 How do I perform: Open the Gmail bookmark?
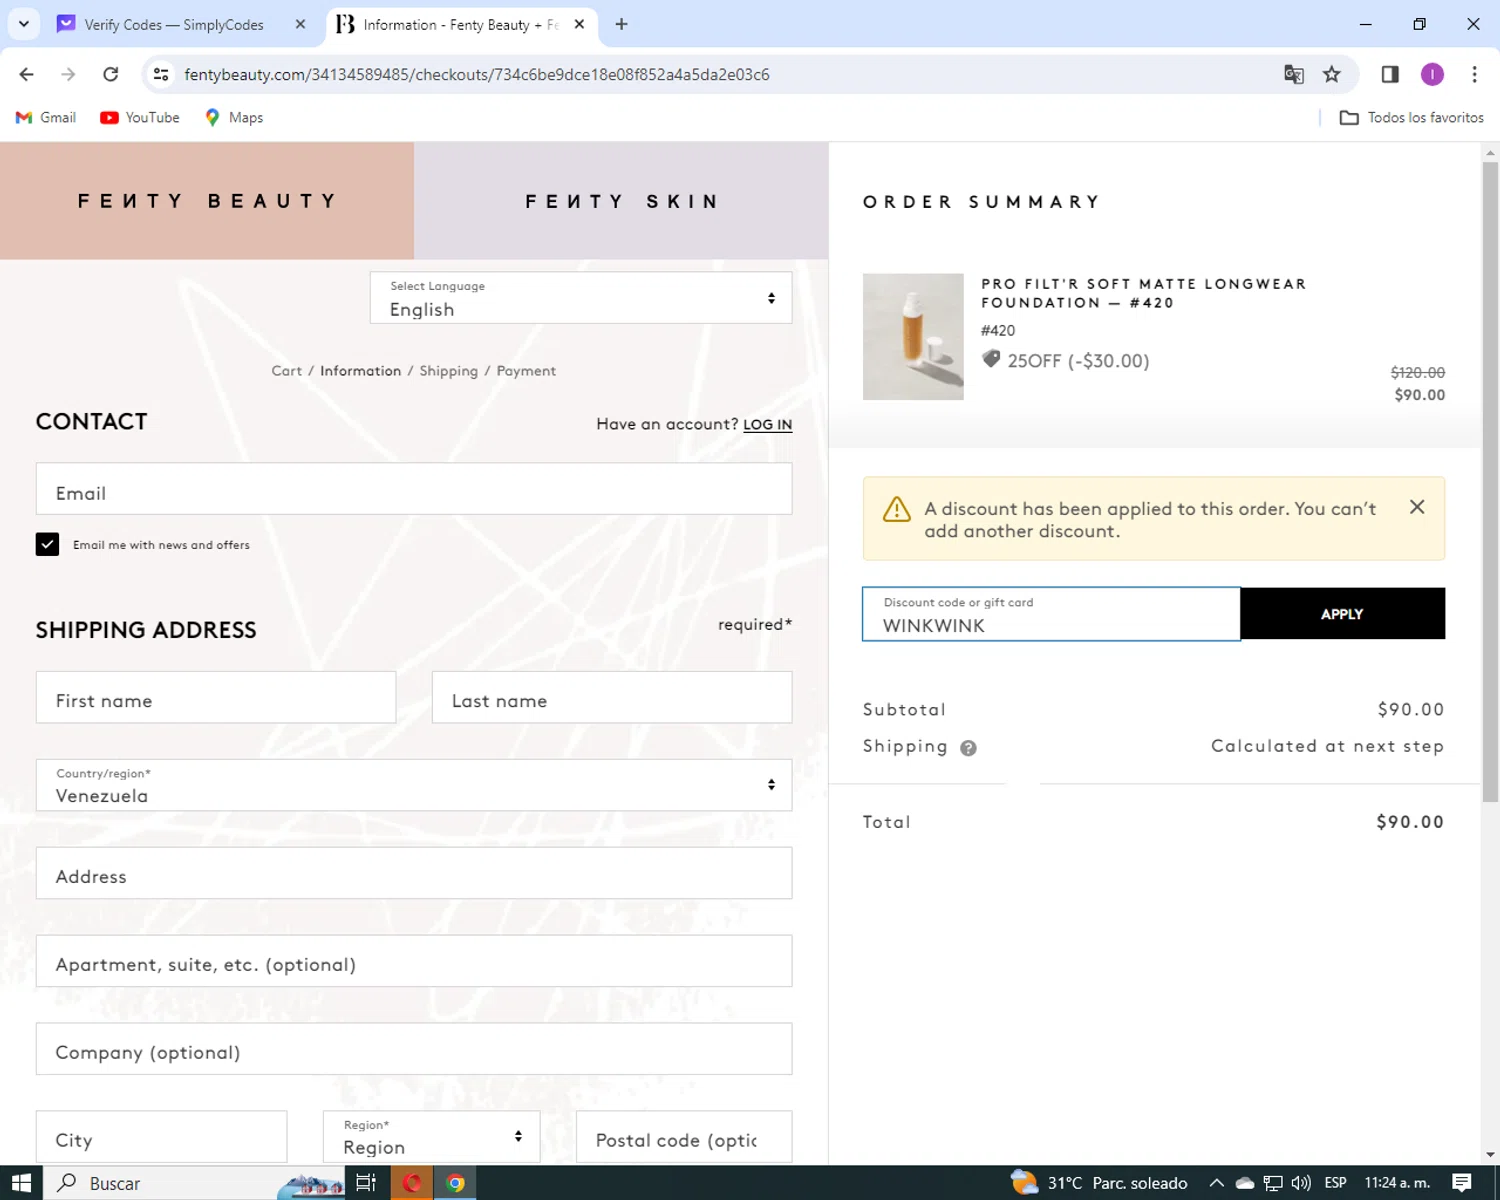(46, 117)
